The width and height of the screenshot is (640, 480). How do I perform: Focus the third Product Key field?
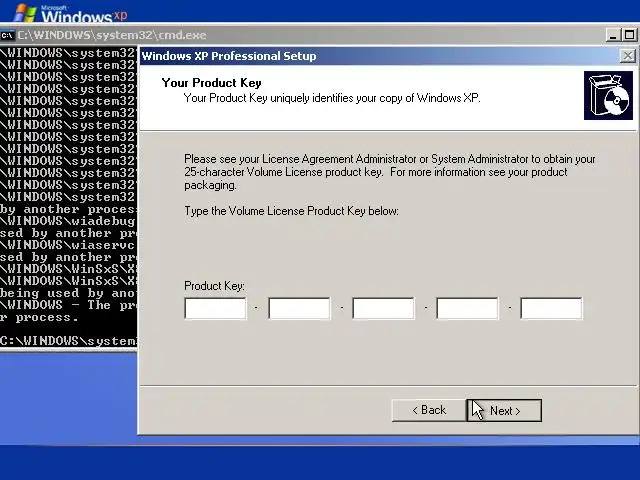click(x=383, y=308)
